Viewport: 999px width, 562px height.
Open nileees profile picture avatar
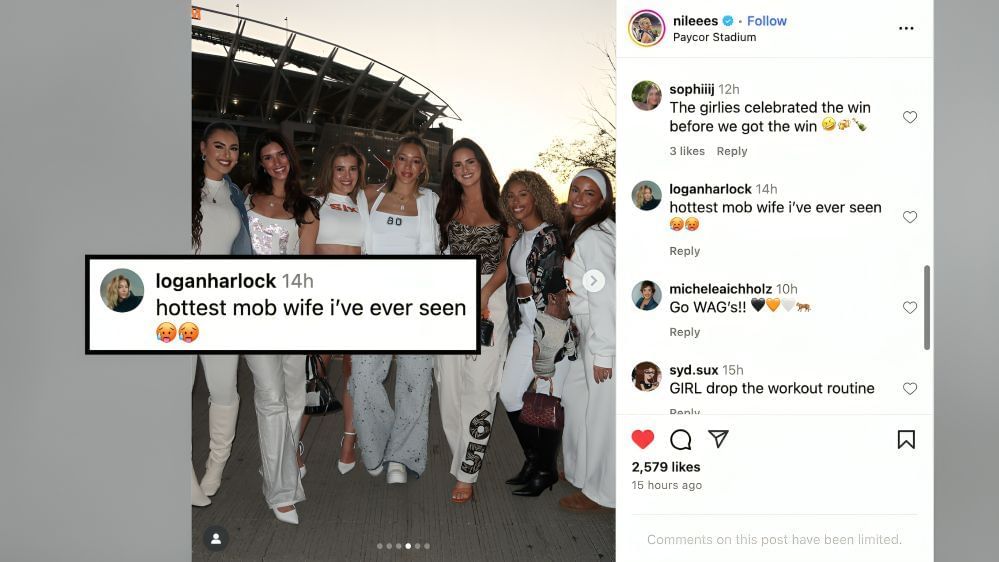pos(646,28)
